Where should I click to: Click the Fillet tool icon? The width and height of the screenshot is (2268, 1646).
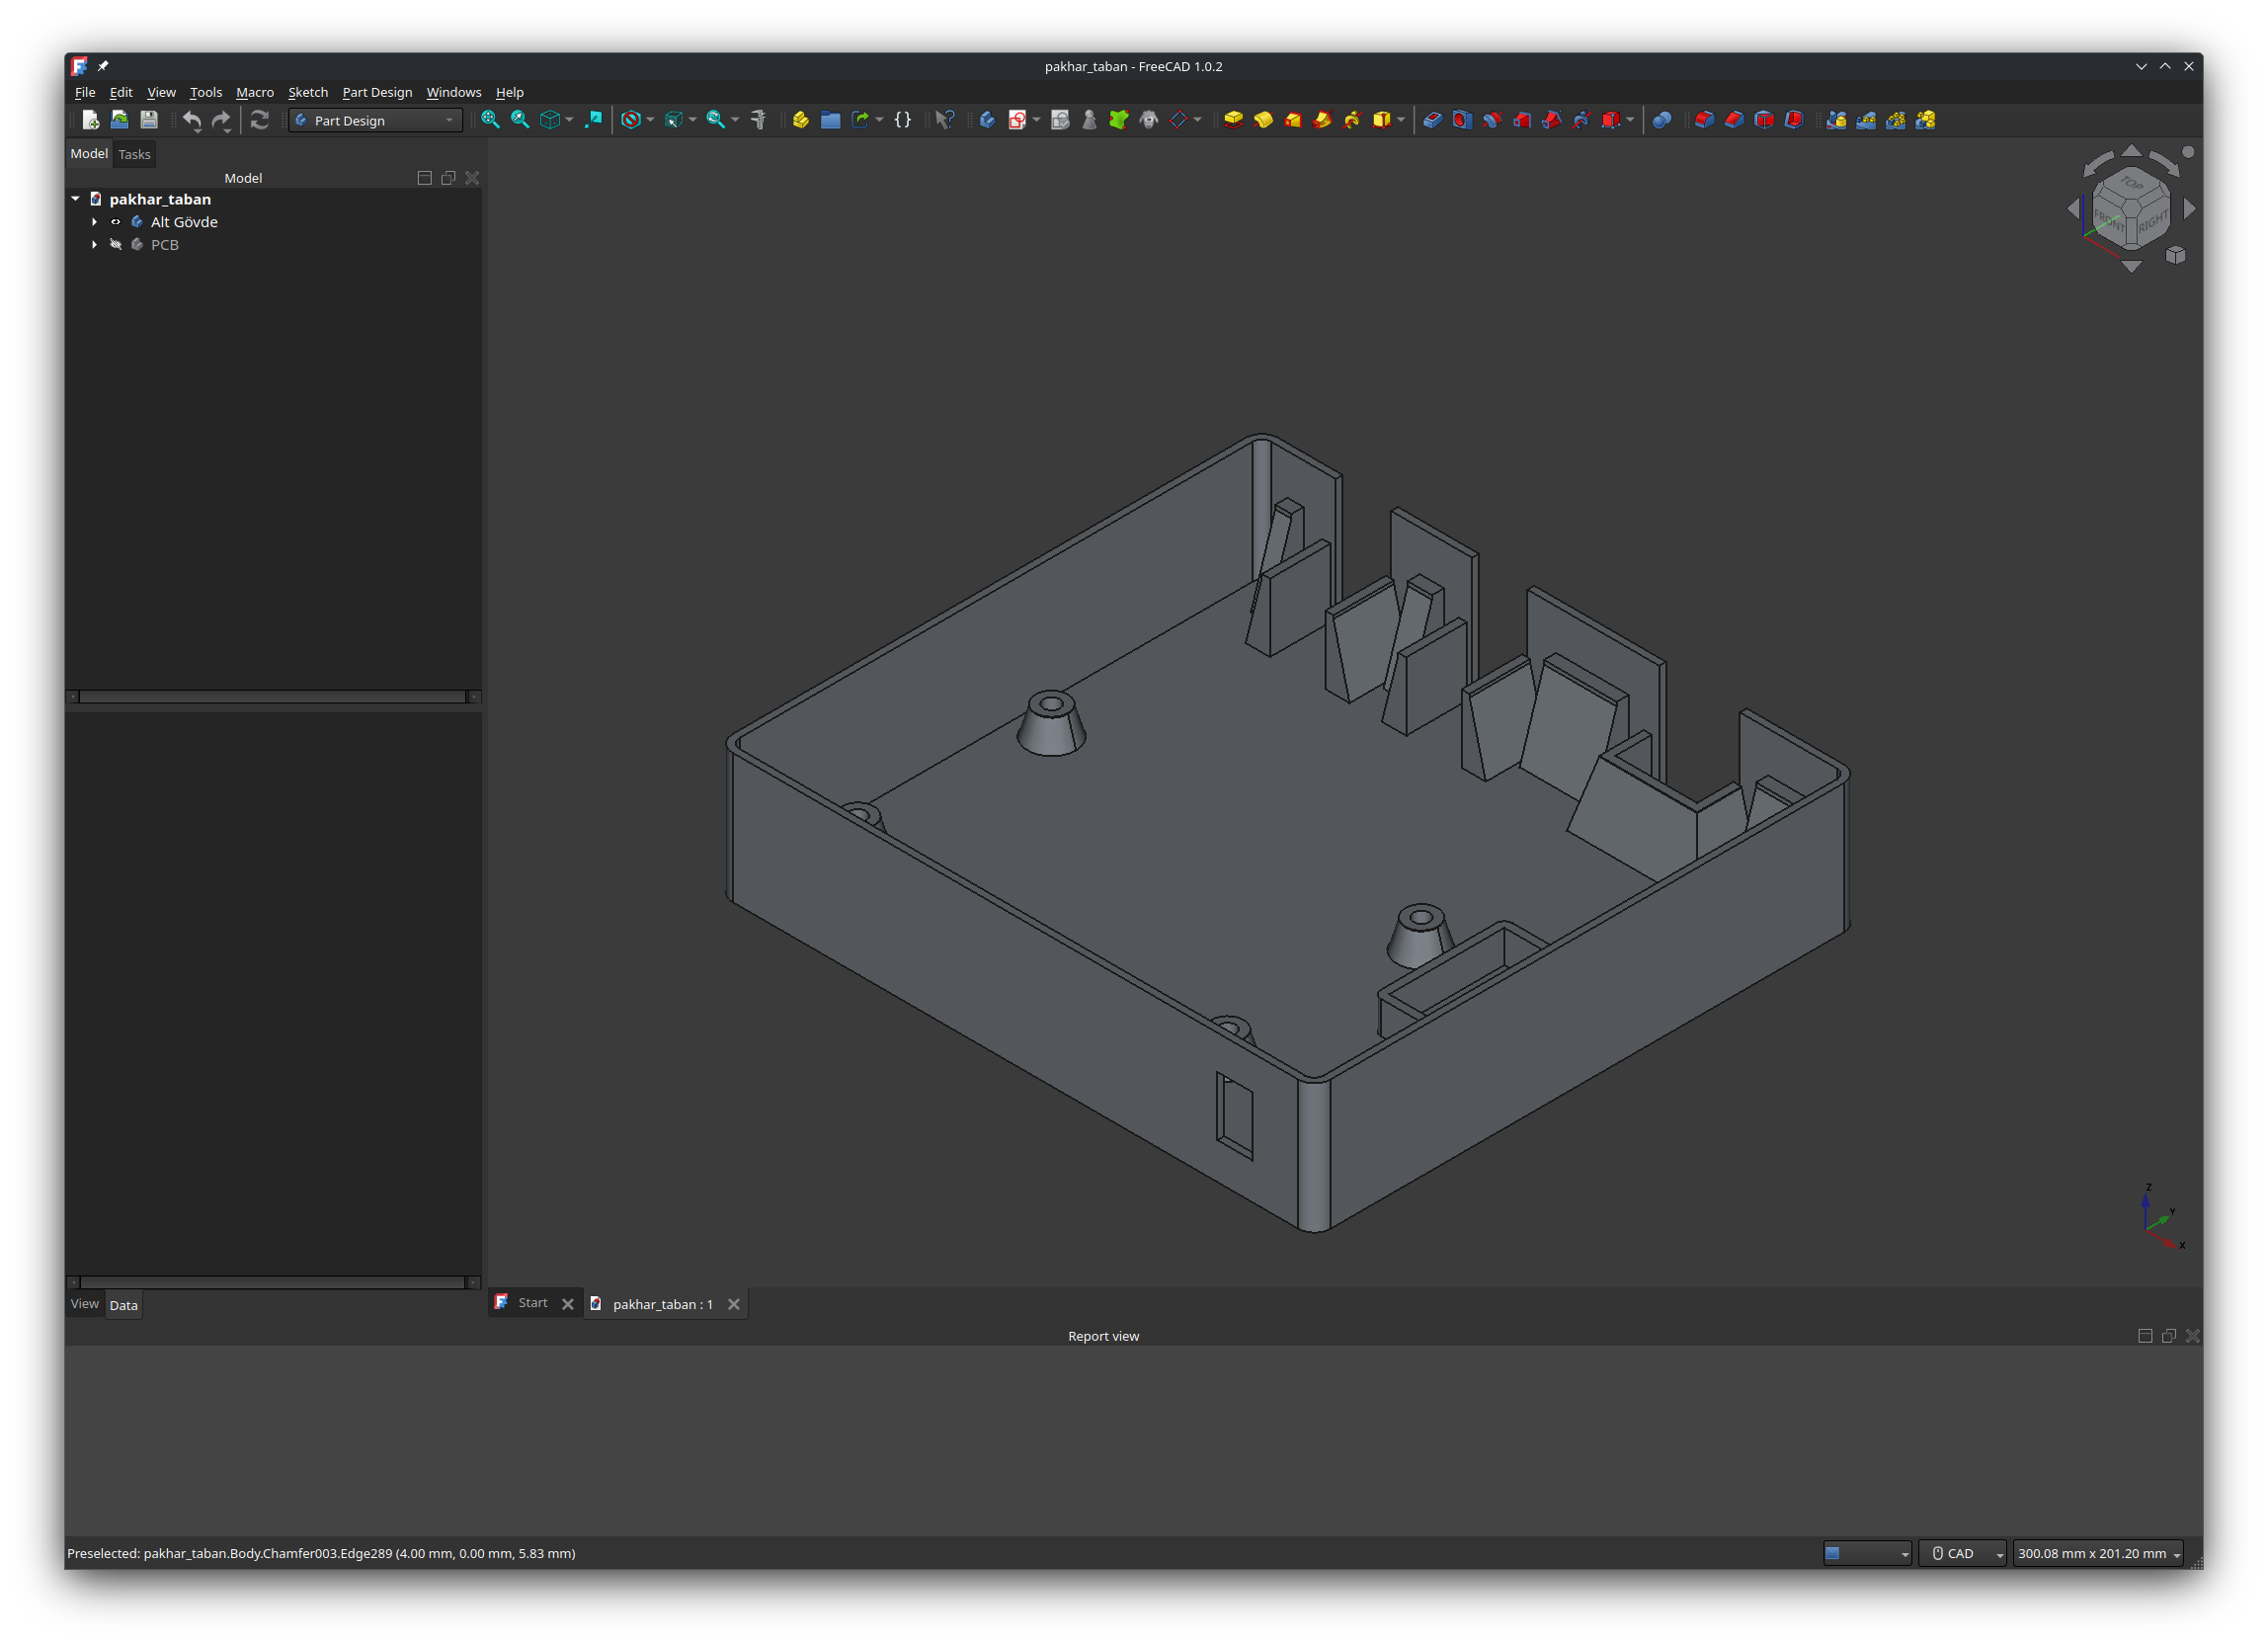pos(1704,120)
